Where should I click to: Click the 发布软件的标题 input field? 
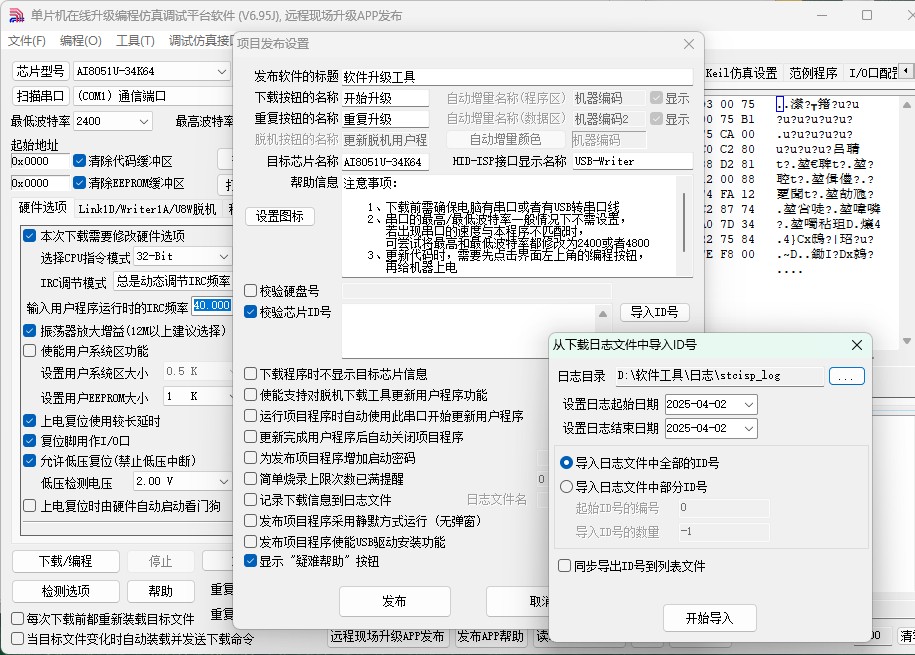516,77
